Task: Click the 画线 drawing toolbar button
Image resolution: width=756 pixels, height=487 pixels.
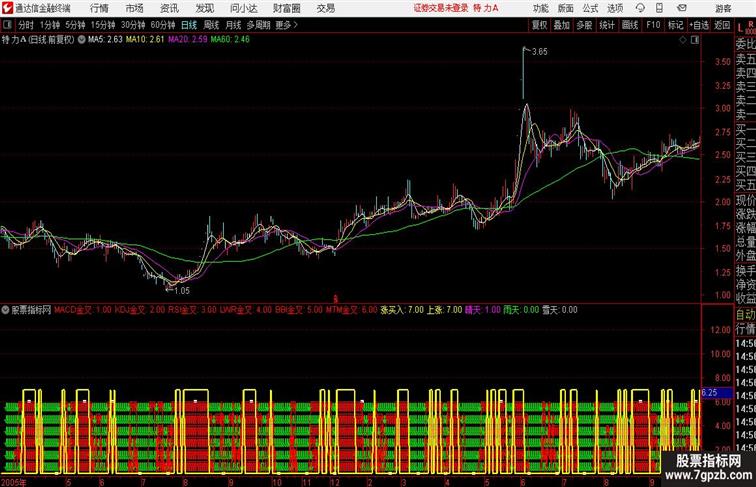Action: click(630, 25)
